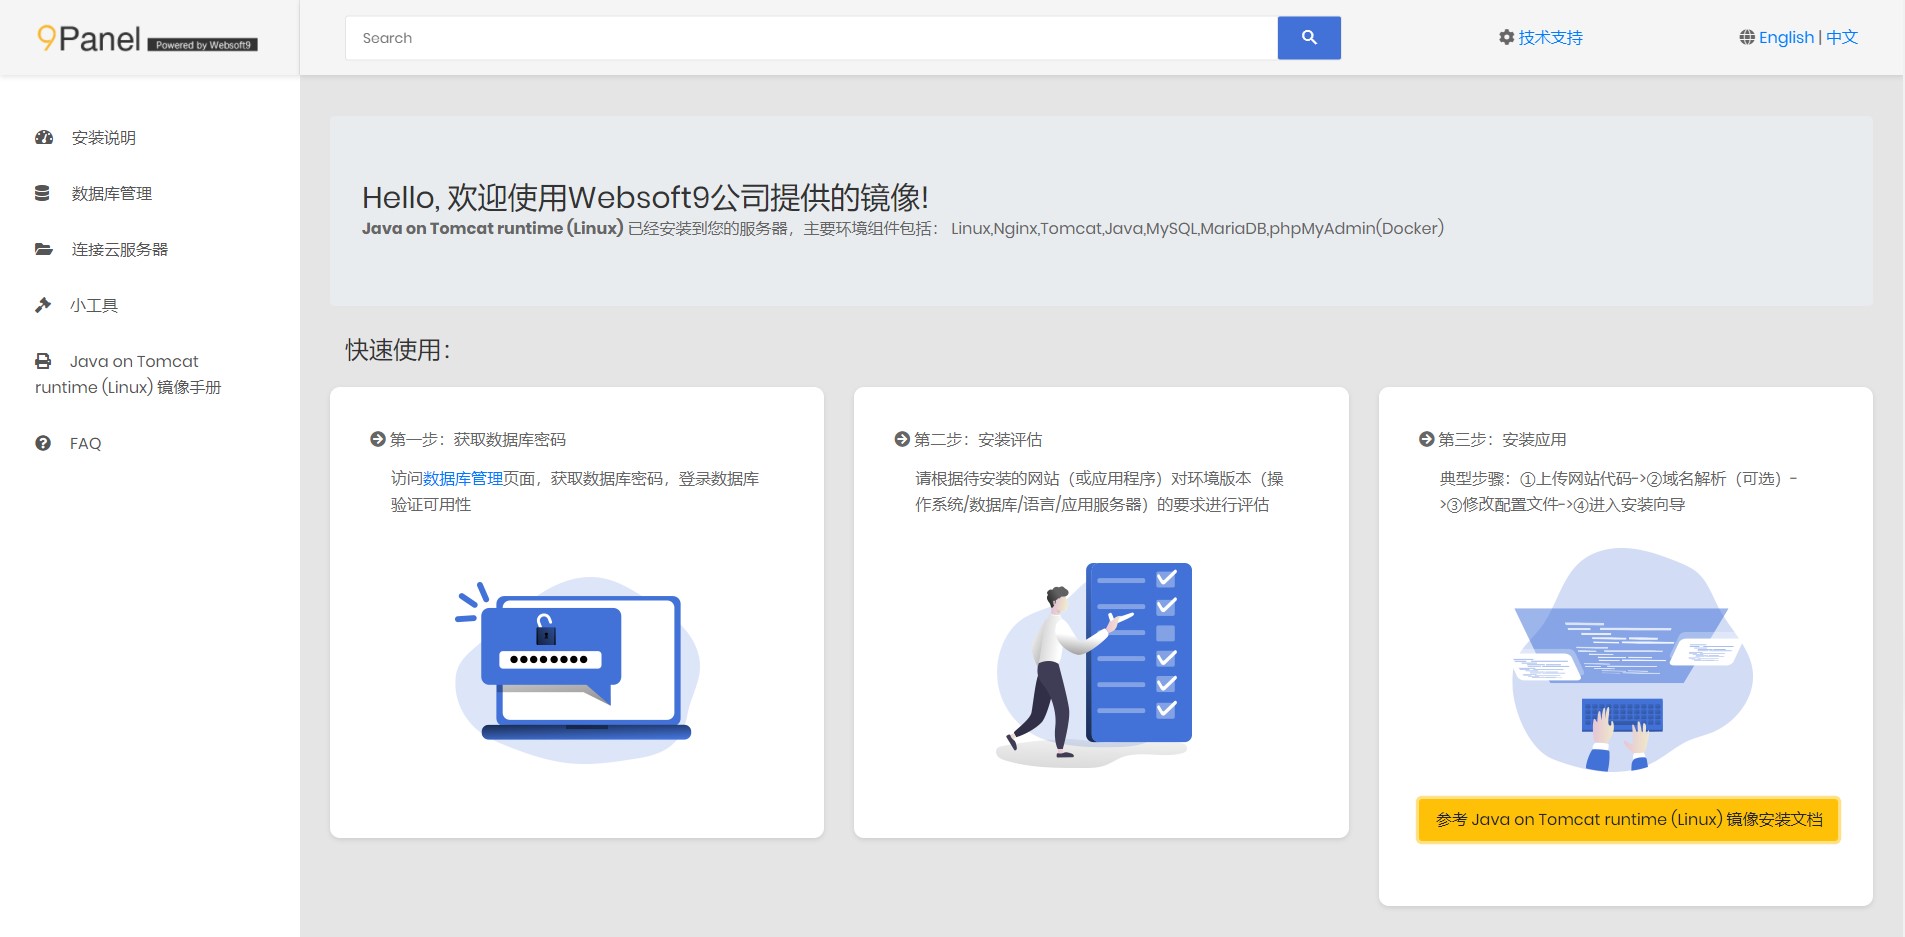Viewport: 1905px width, 937px height.
Task: Click the arrow icon before 第二步
Action: point(902,439)
